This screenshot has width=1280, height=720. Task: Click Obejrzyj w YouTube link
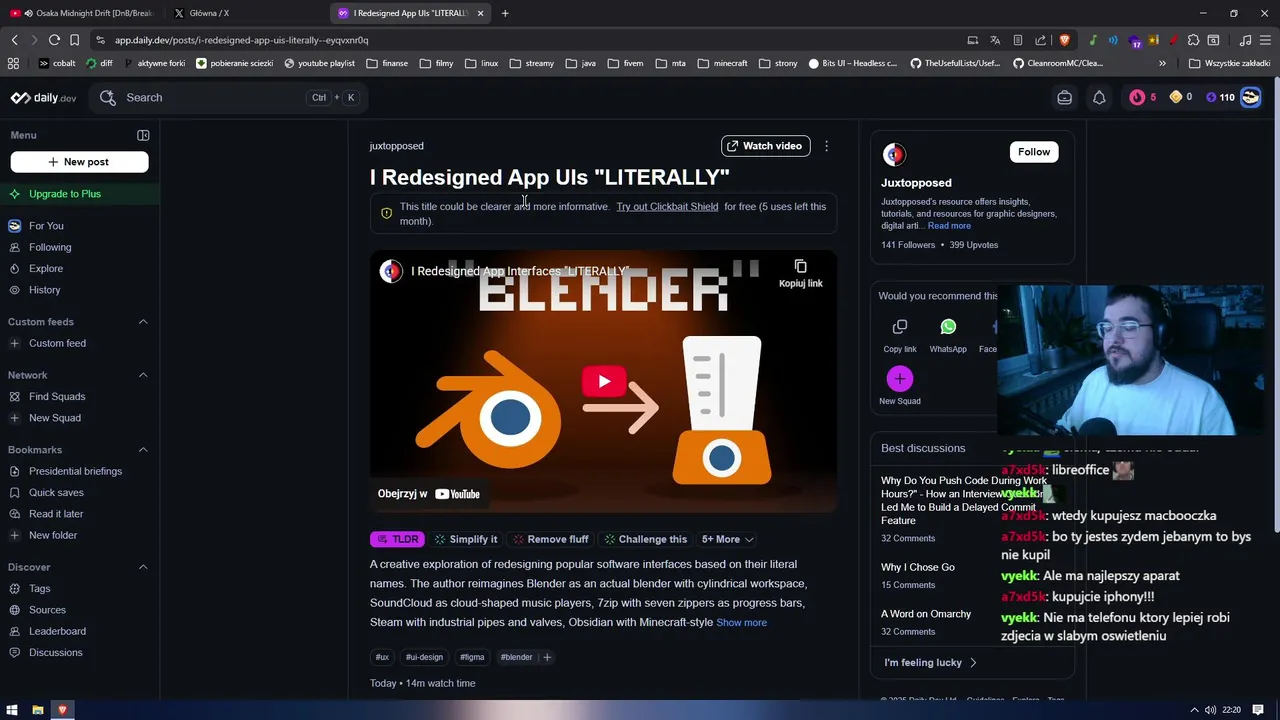coord(429,494)
